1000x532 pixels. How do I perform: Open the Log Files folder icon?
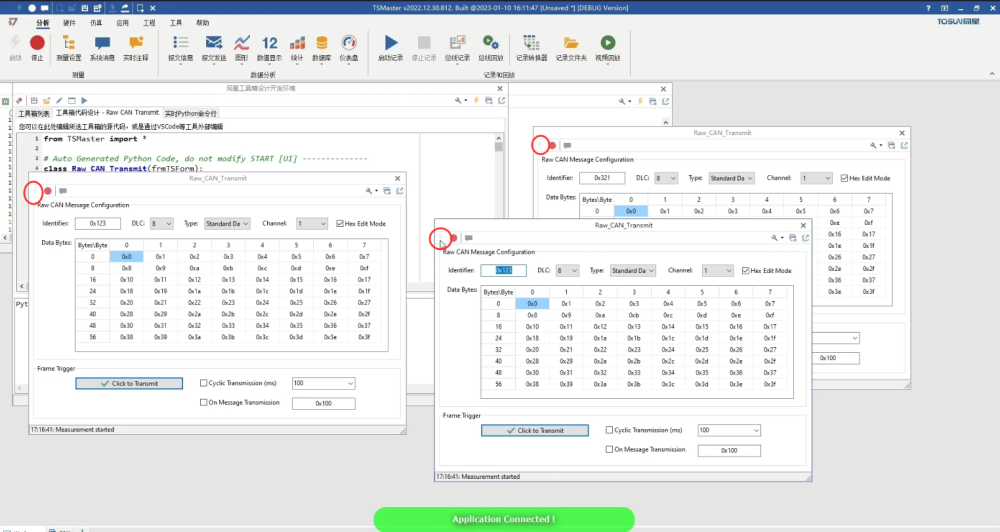tap(571, 43)
